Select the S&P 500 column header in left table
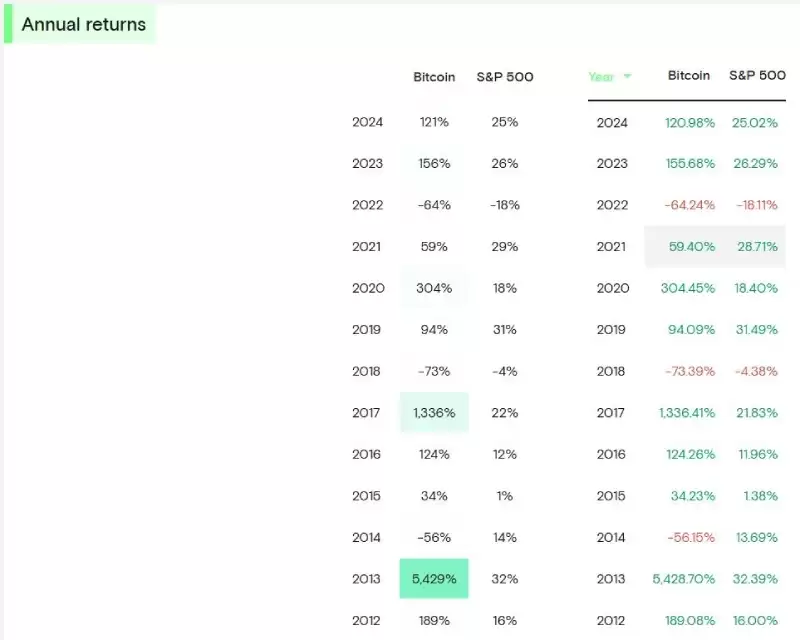800x640 pixels. [x=505, y=77]
